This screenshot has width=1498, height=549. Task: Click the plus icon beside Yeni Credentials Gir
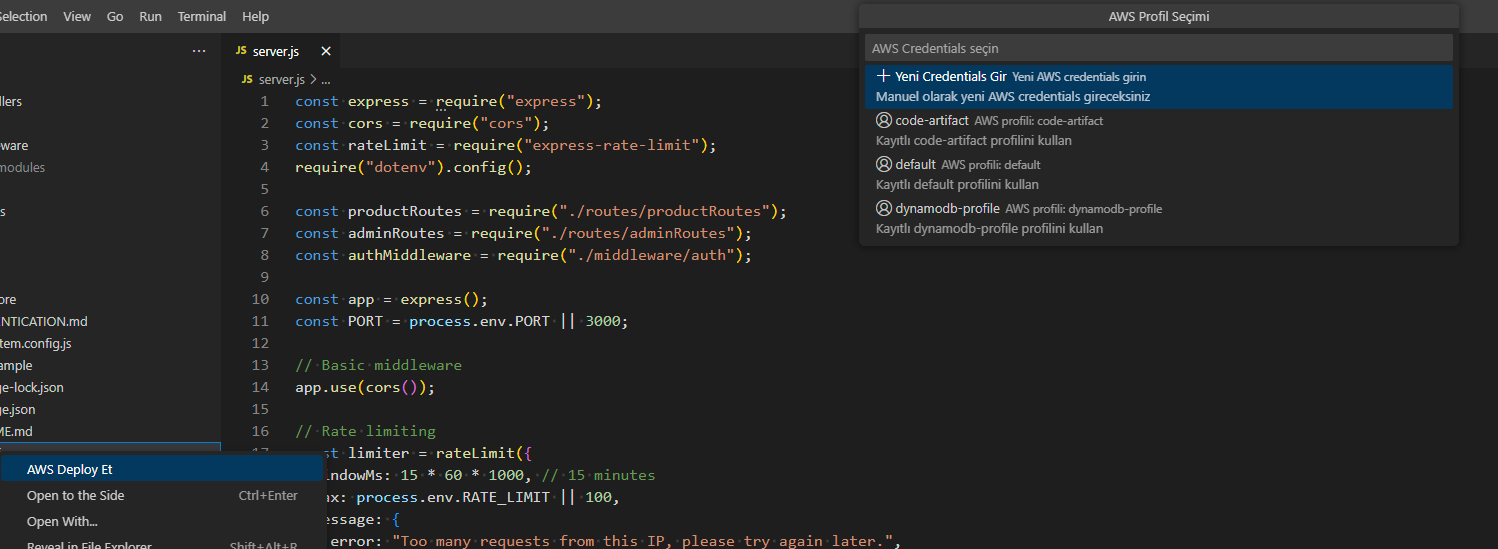pos(883,76)
